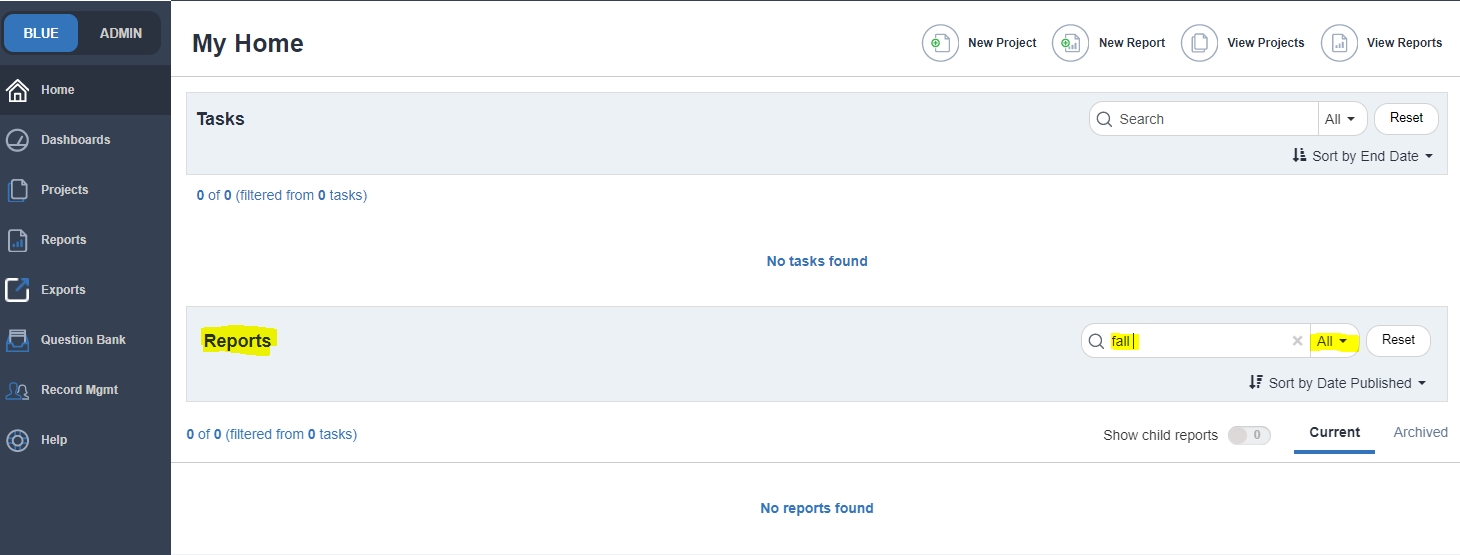Switch to the Archived reports tab
Image resolution: width=1460 pixels, height=555 pixels.
coord(1420,433)
